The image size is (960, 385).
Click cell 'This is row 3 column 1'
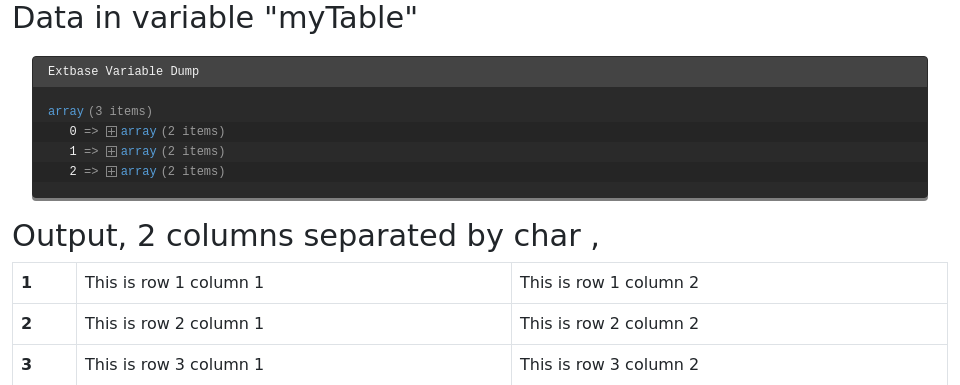[x=294, y=365]
